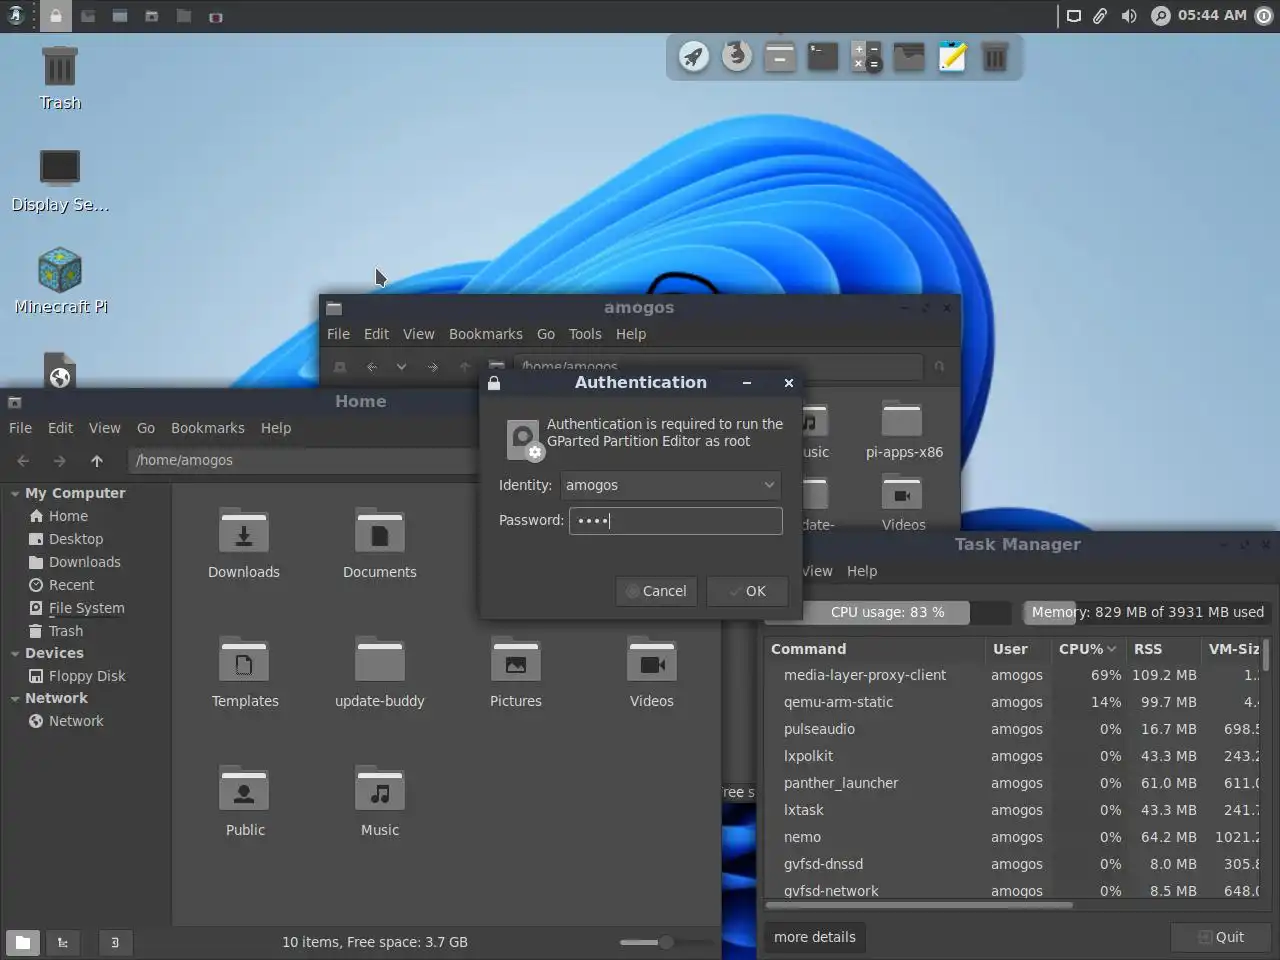1280x960 pixels.
Task: Select the pi-apps-x86 folder in amogos window
Action: [904, 430]
